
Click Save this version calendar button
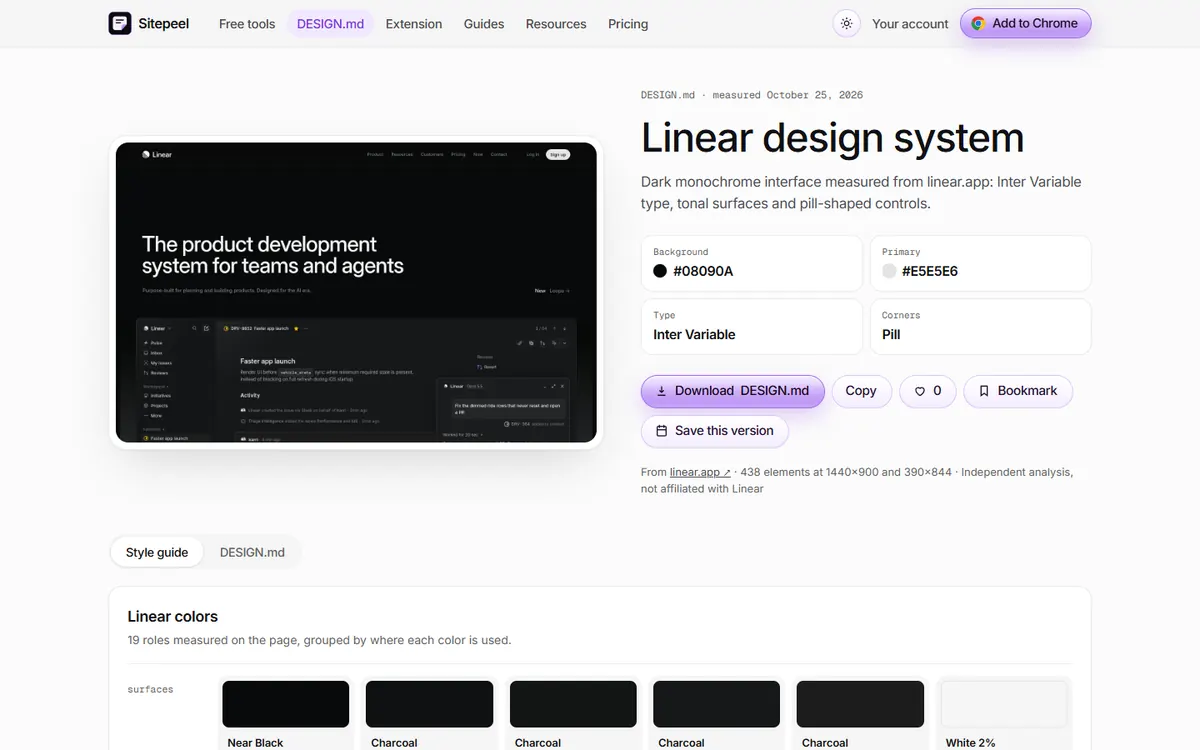[715, 431]
